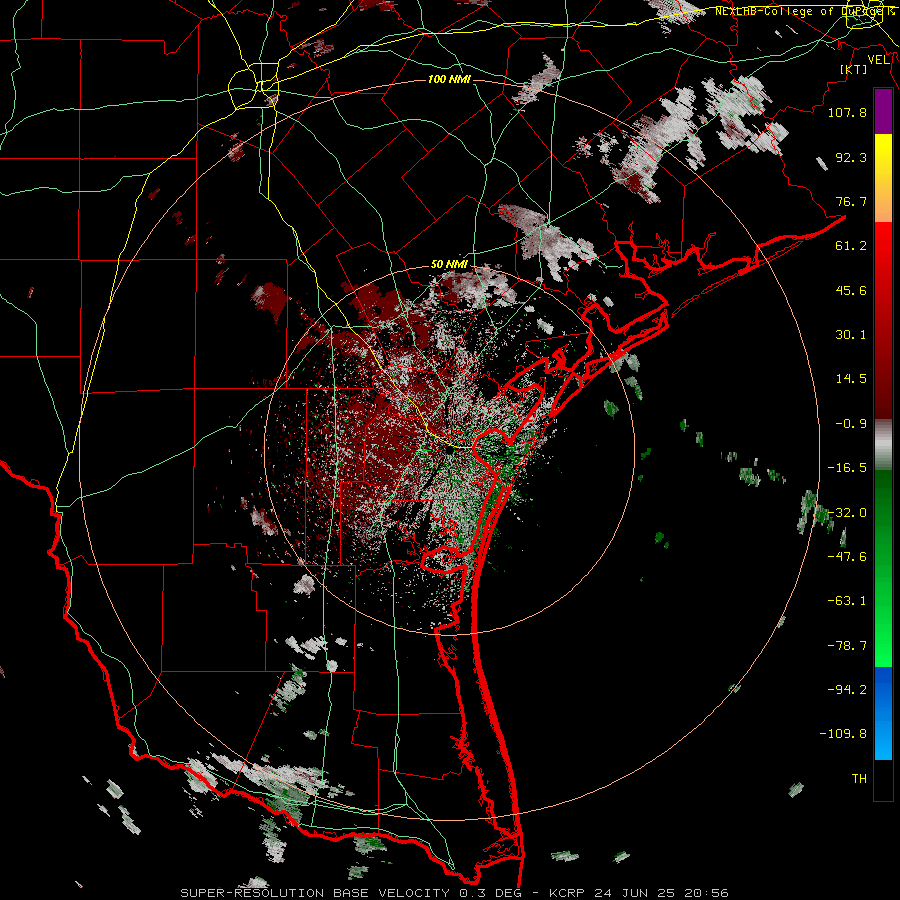Click the 107.8 velocity scale value
Viewport: 900px width, 900px height.
pyautogui.click(x=847, y=112)
